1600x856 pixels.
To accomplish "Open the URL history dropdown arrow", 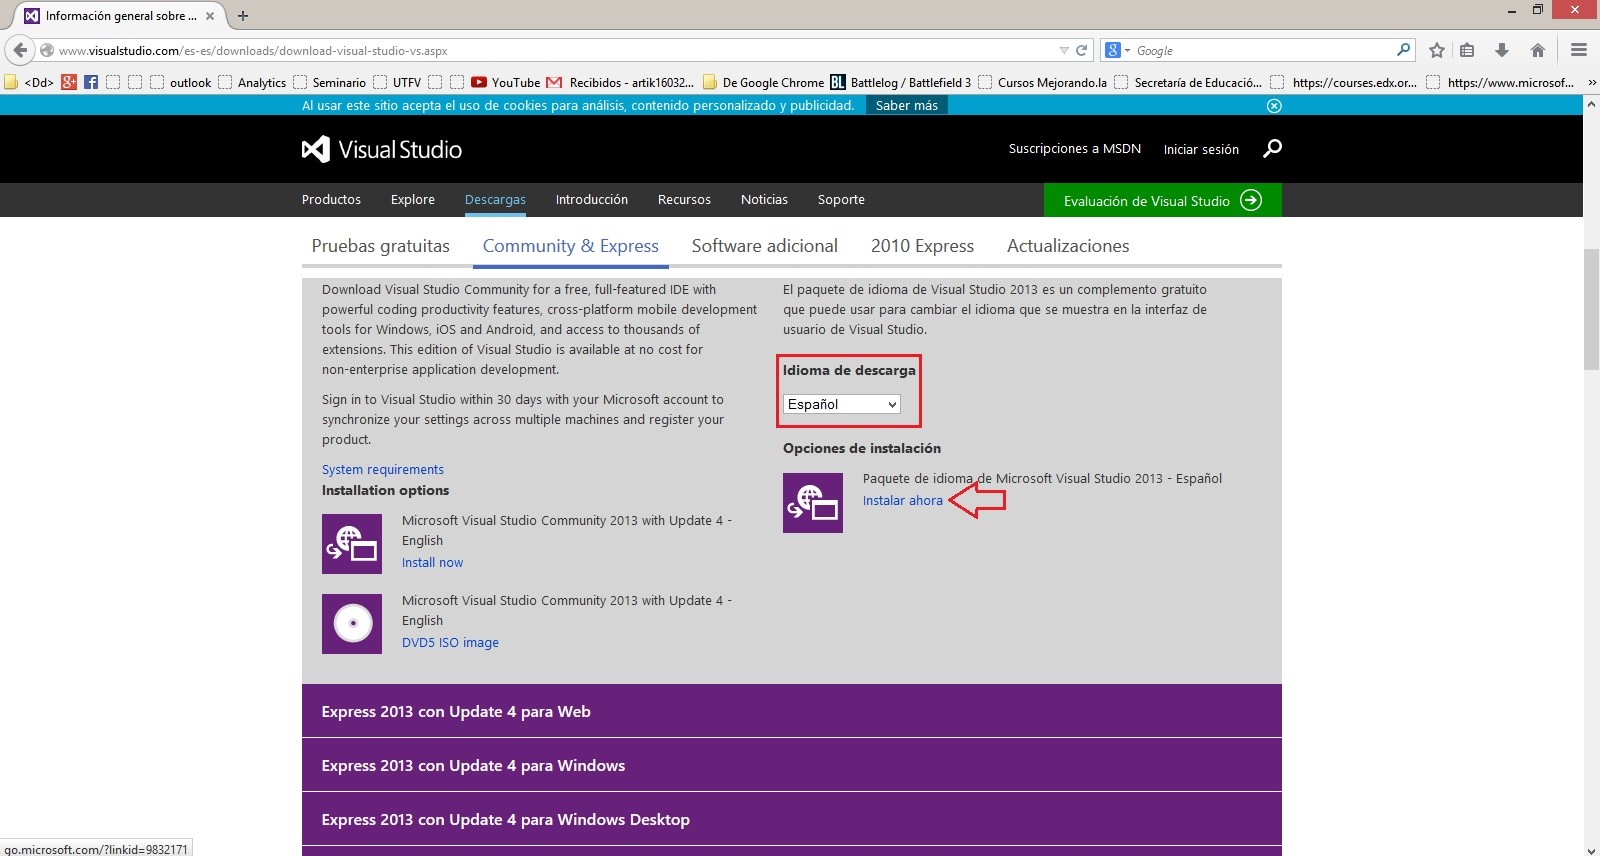I will (1064, 50).
